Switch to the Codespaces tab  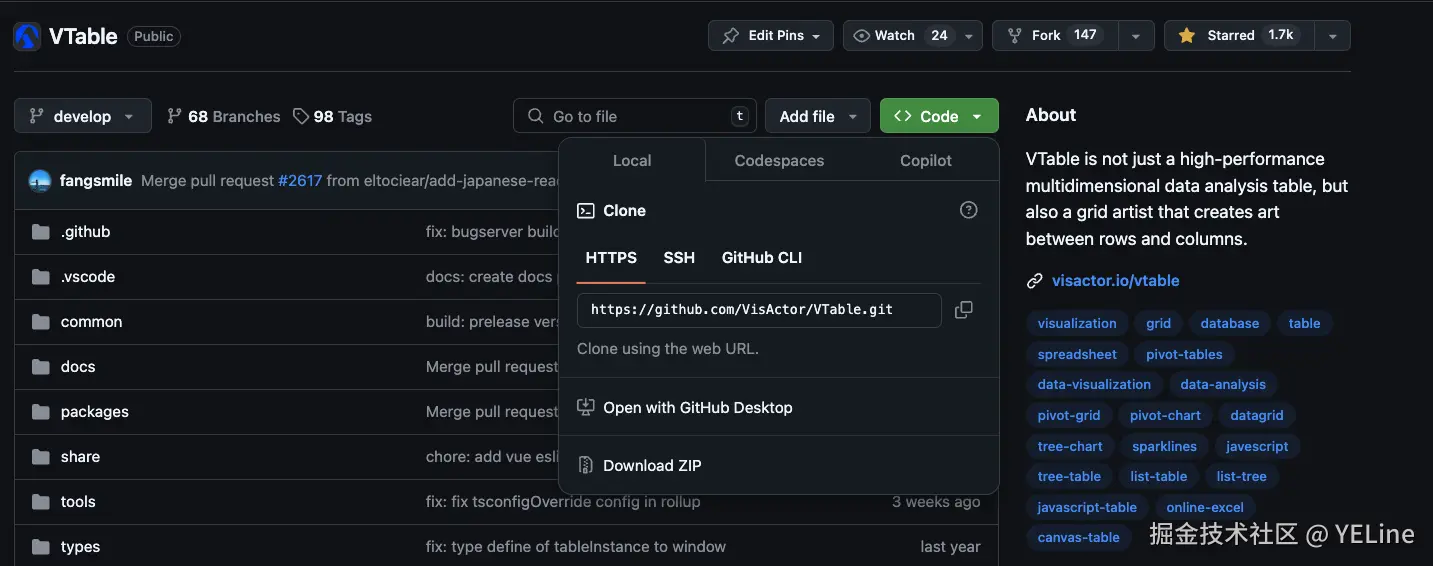(779, 161)
